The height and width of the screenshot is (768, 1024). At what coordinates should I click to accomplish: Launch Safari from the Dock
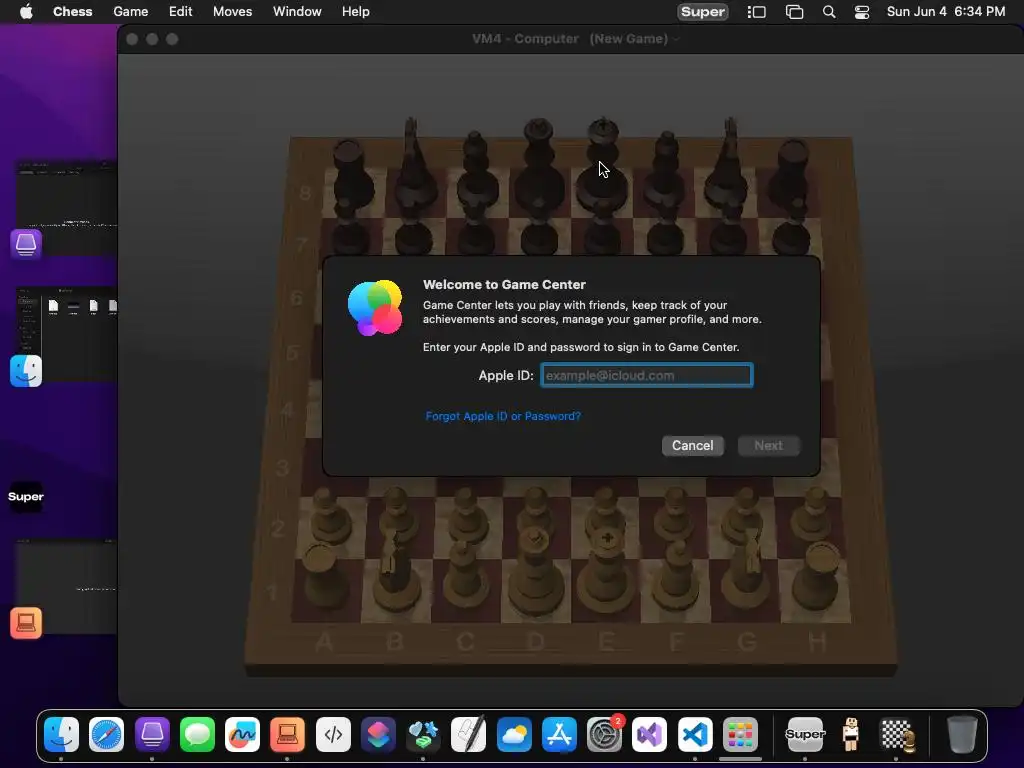[106, 735]
